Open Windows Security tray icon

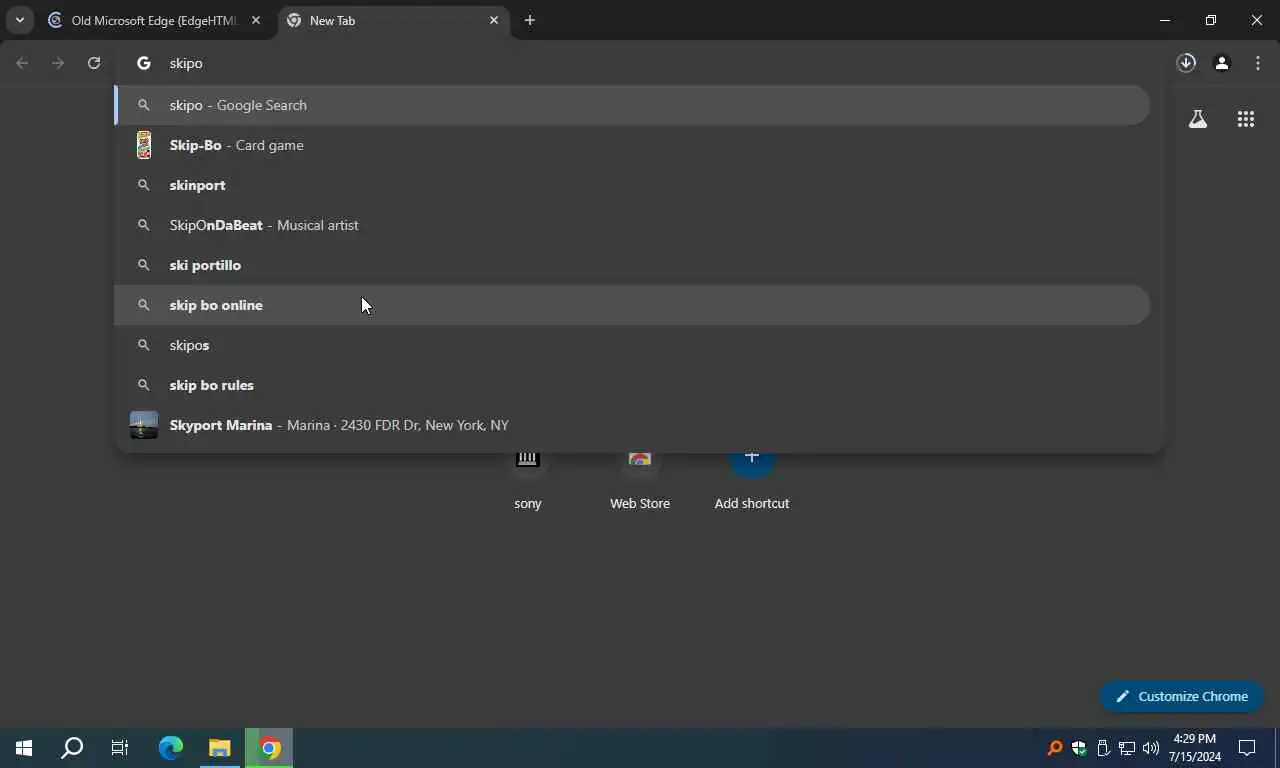coord(1079,748)
